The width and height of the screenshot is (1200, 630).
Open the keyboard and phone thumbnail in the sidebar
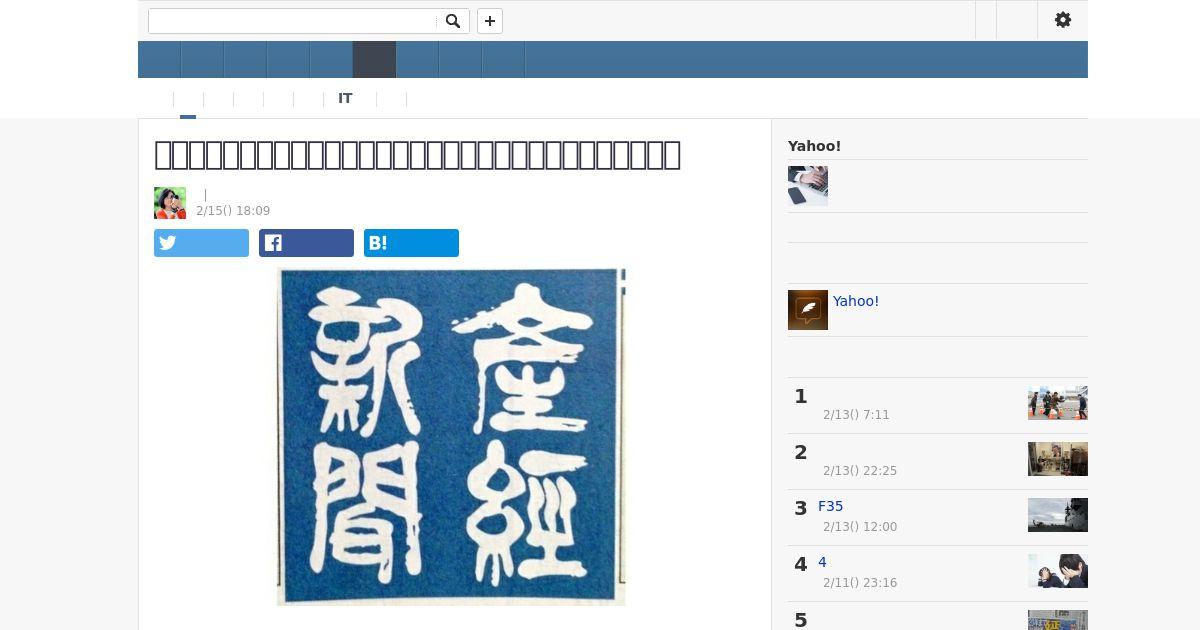(x=808, y=186)
